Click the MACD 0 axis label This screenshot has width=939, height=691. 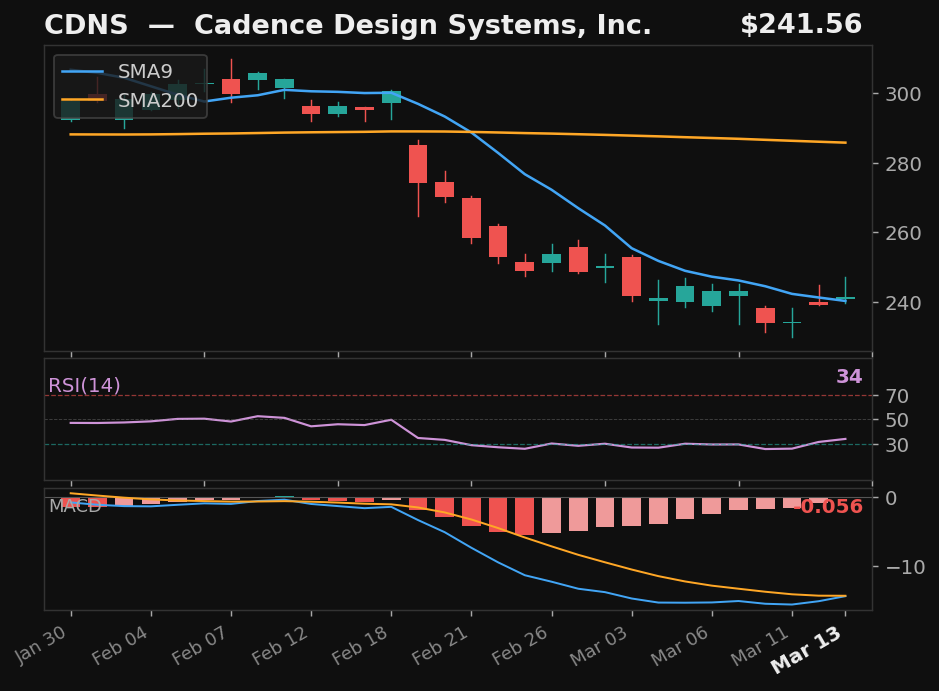pos(891,498)
